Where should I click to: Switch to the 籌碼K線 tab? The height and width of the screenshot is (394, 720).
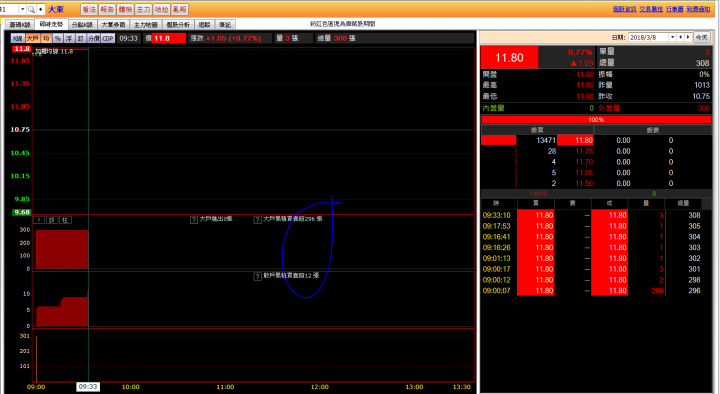point(20,25)
